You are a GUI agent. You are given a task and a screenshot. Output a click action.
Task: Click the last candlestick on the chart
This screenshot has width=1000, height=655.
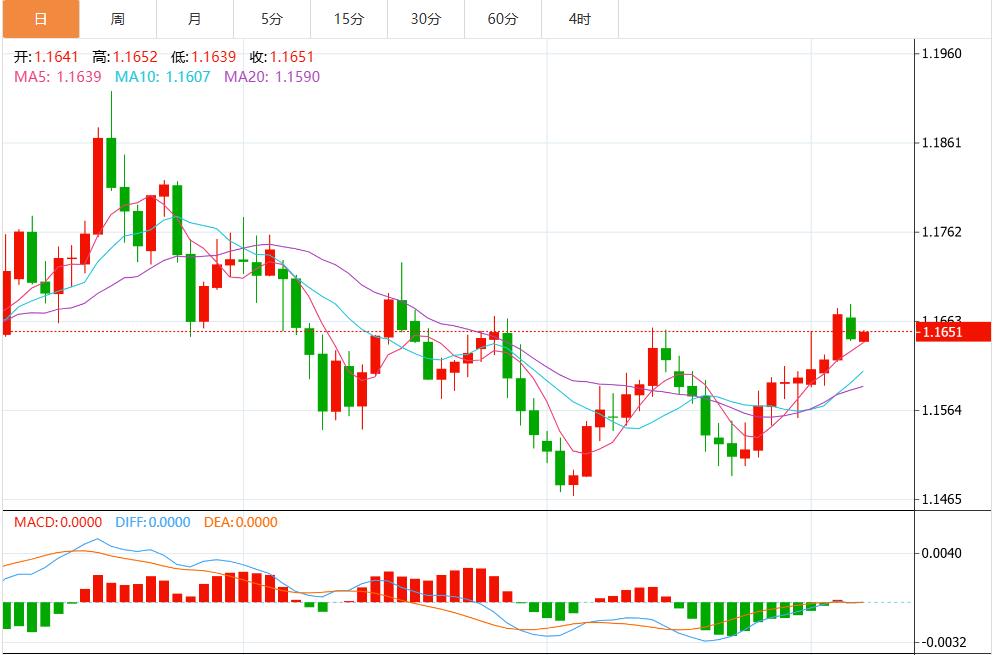click(864, 336)
